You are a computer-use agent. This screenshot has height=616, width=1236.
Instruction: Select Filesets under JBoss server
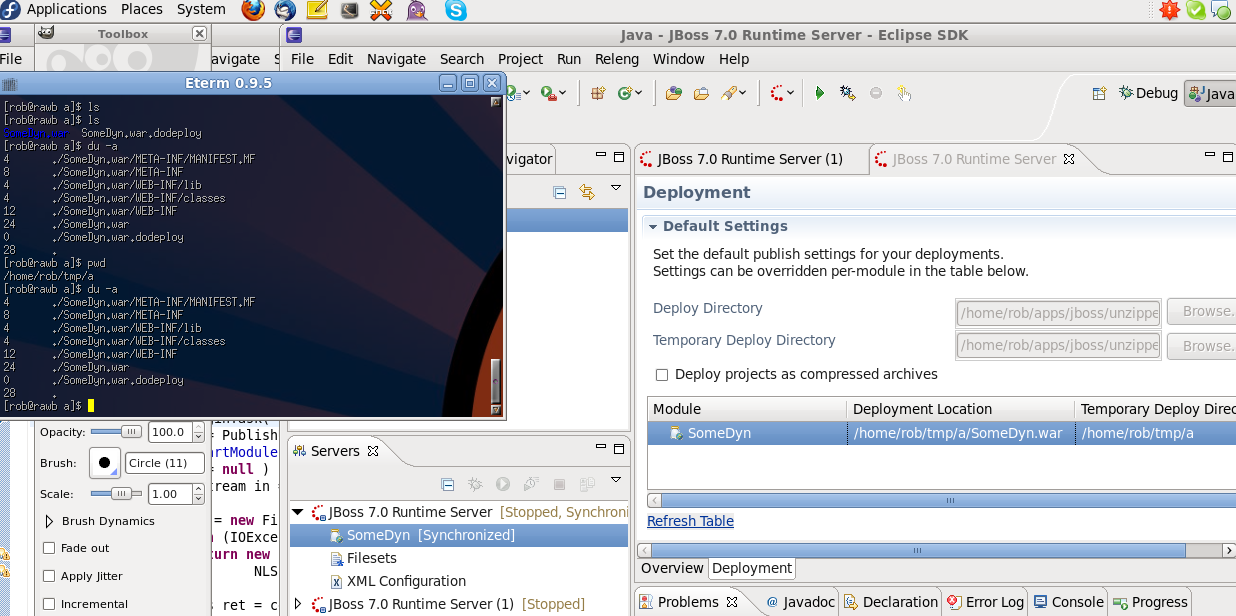click(x=371, y=558)
